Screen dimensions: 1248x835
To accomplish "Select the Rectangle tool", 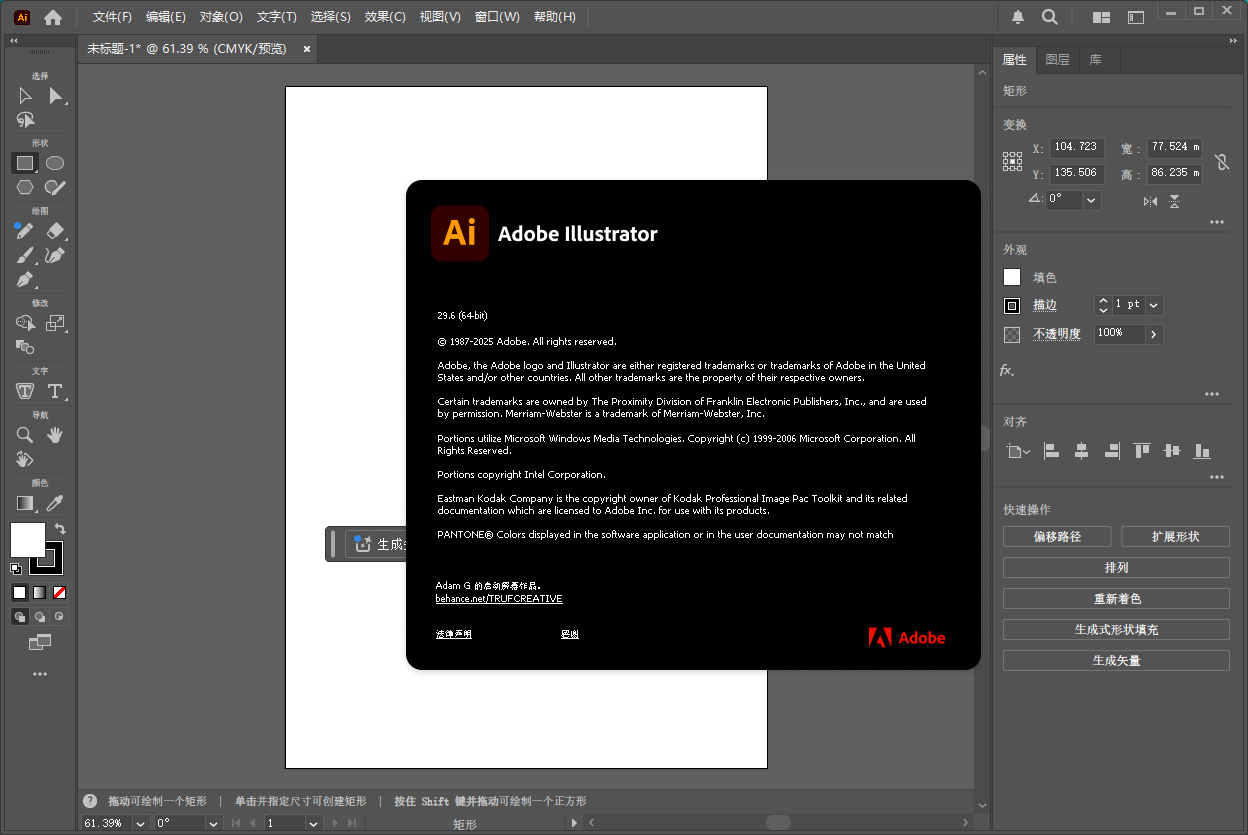I will 25,163.
